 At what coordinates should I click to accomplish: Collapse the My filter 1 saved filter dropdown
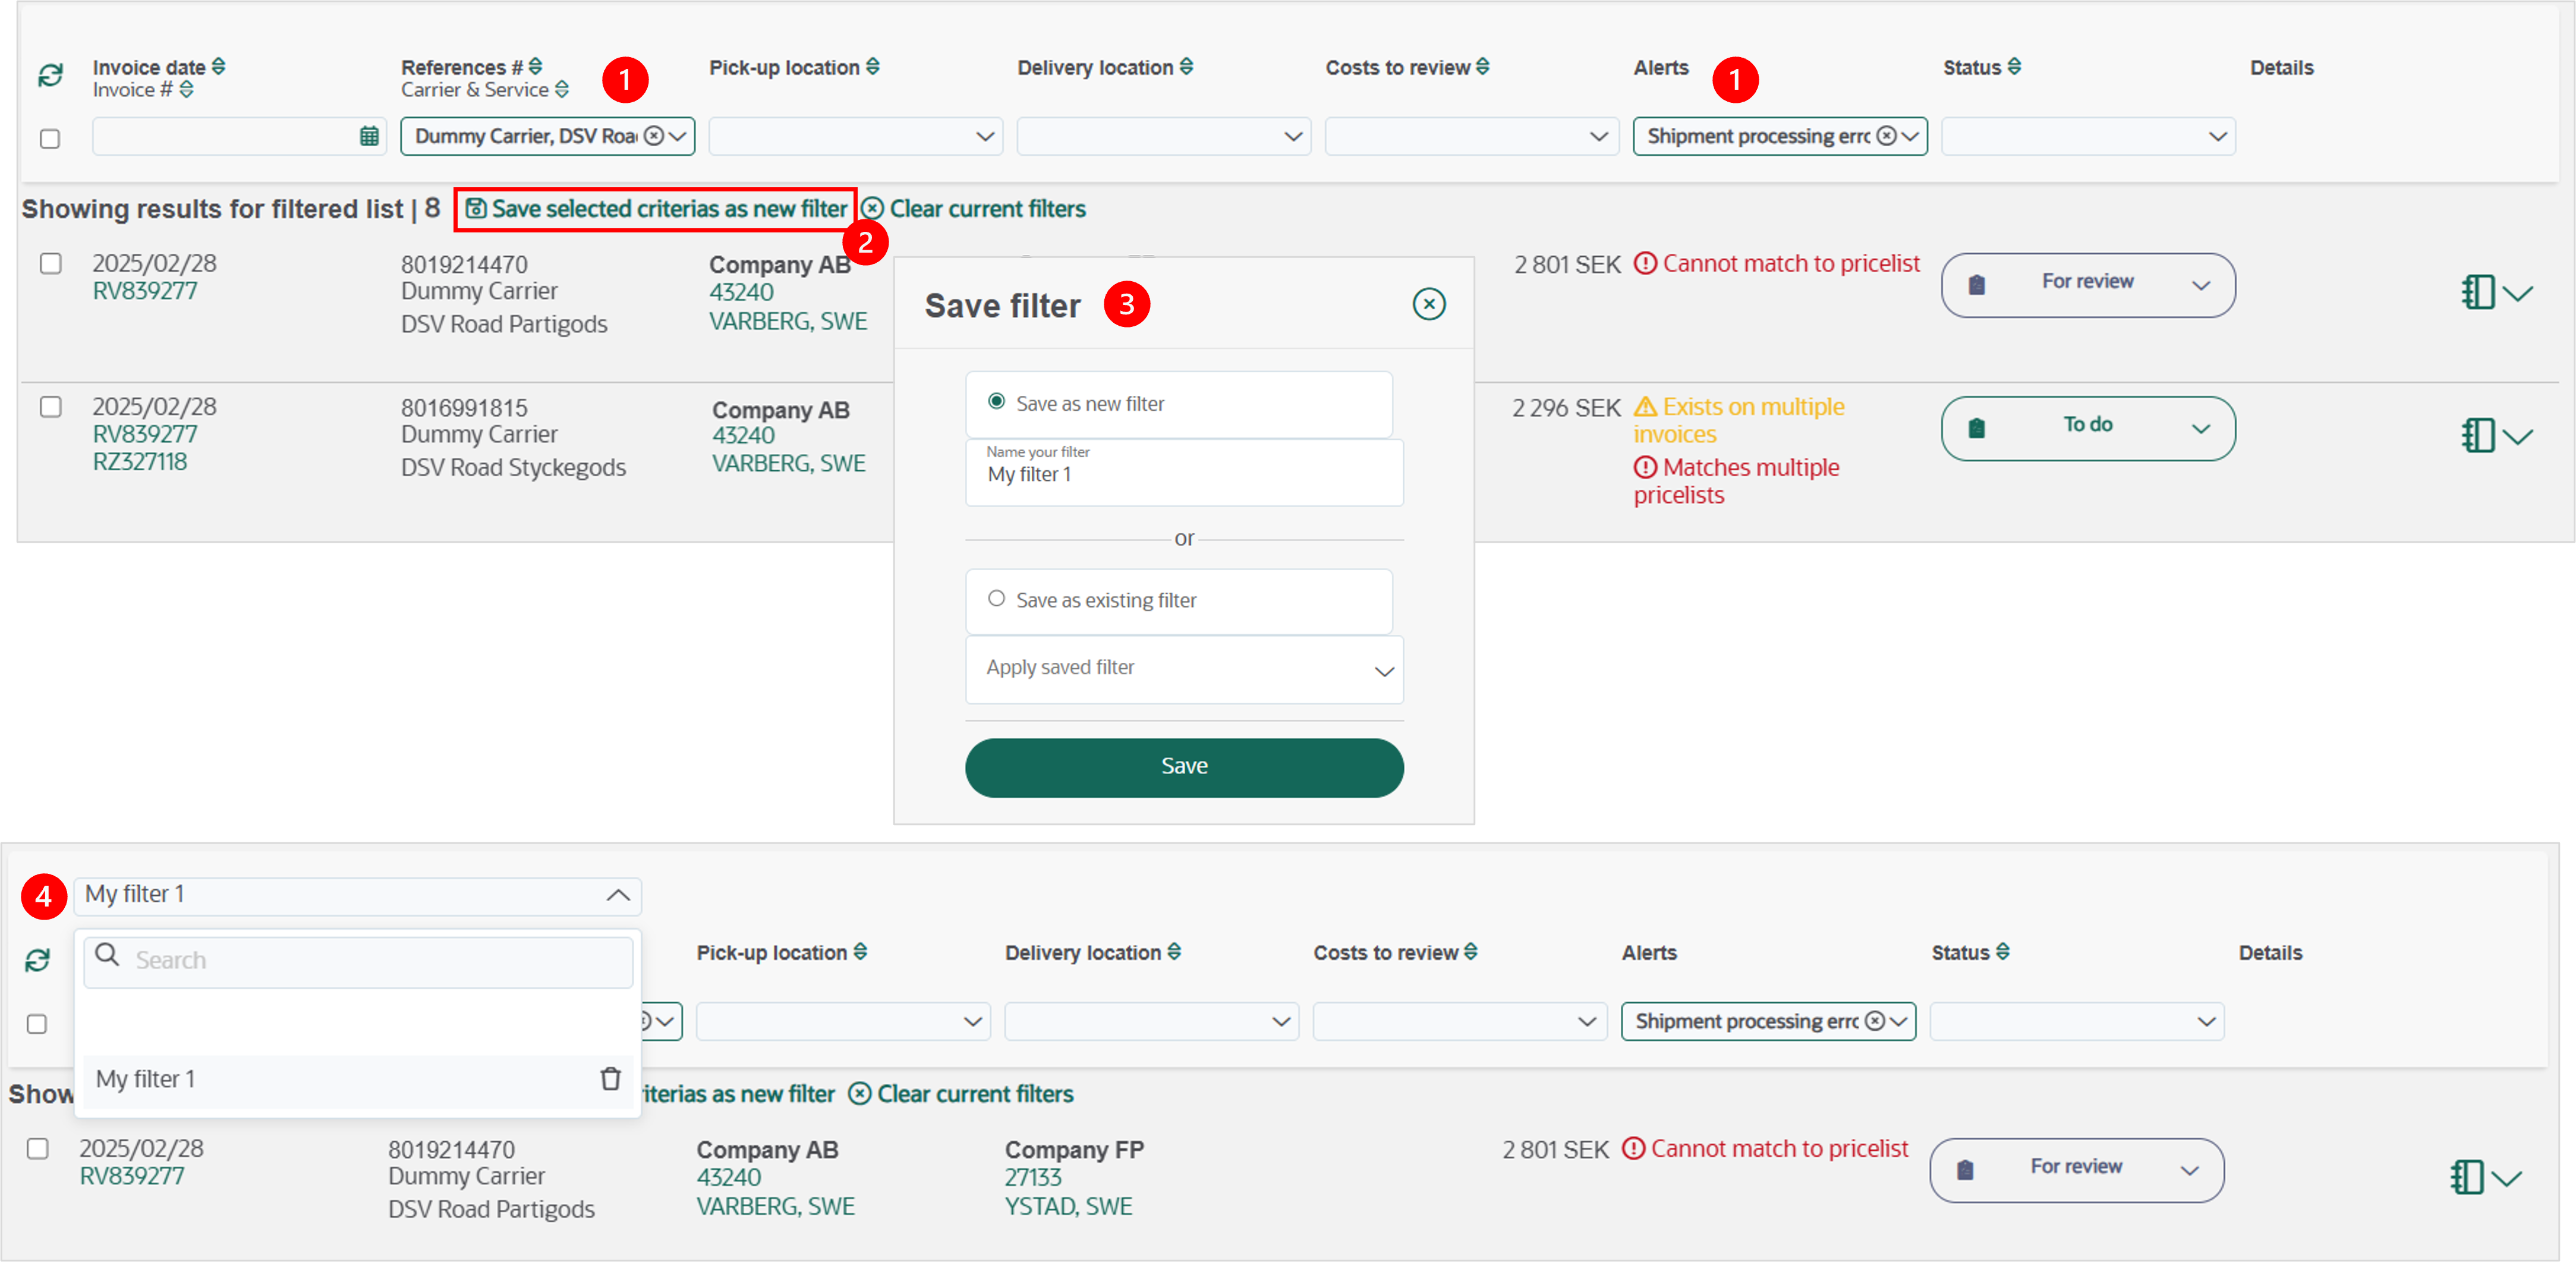(618, 896)
